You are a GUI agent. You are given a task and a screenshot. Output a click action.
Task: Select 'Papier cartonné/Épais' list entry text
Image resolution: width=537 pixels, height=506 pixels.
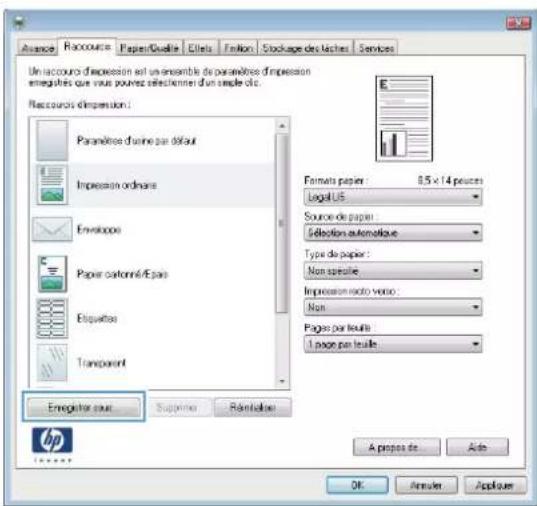pyautogui.click(x=122, y=274)
